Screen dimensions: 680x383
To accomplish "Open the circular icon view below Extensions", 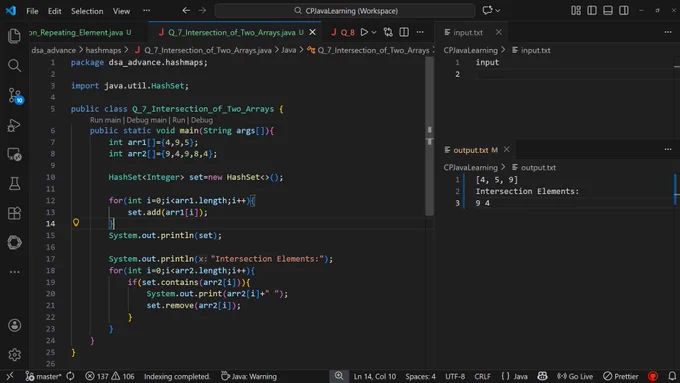I will point(14,242).
